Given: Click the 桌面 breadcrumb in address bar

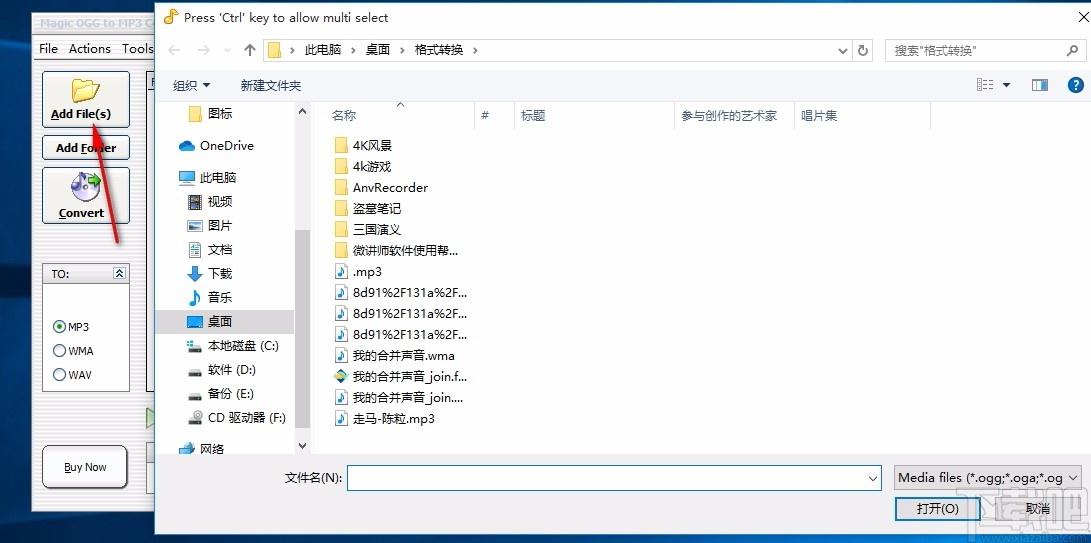Looking at the screenshot, I should tap(378, 50).
